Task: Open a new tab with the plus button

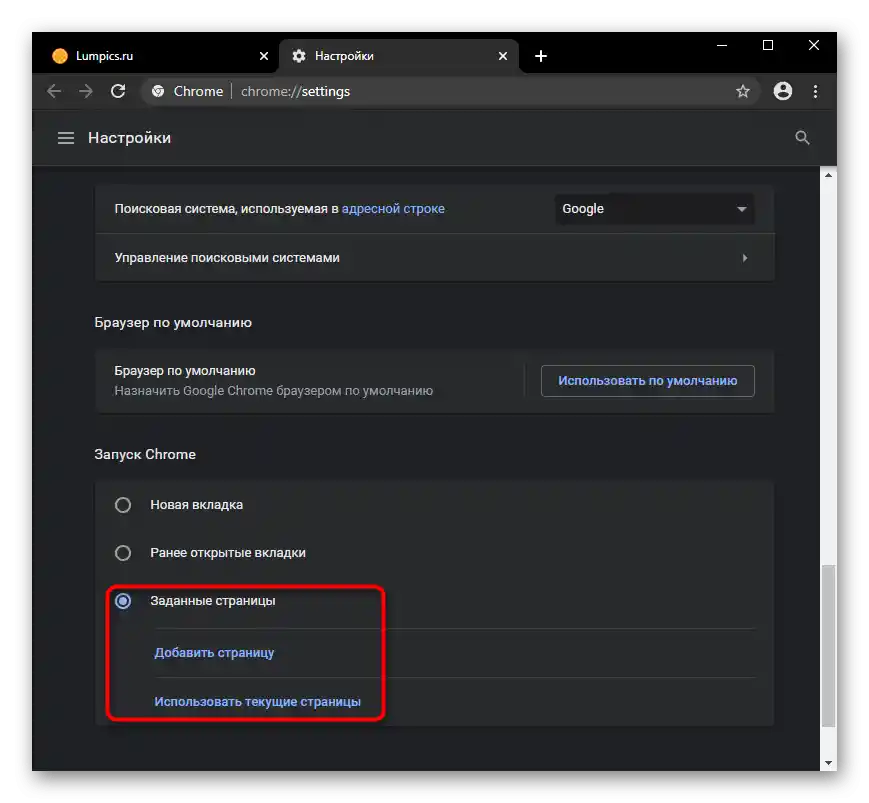Action: pyautogui.click(x=541, y=56)
